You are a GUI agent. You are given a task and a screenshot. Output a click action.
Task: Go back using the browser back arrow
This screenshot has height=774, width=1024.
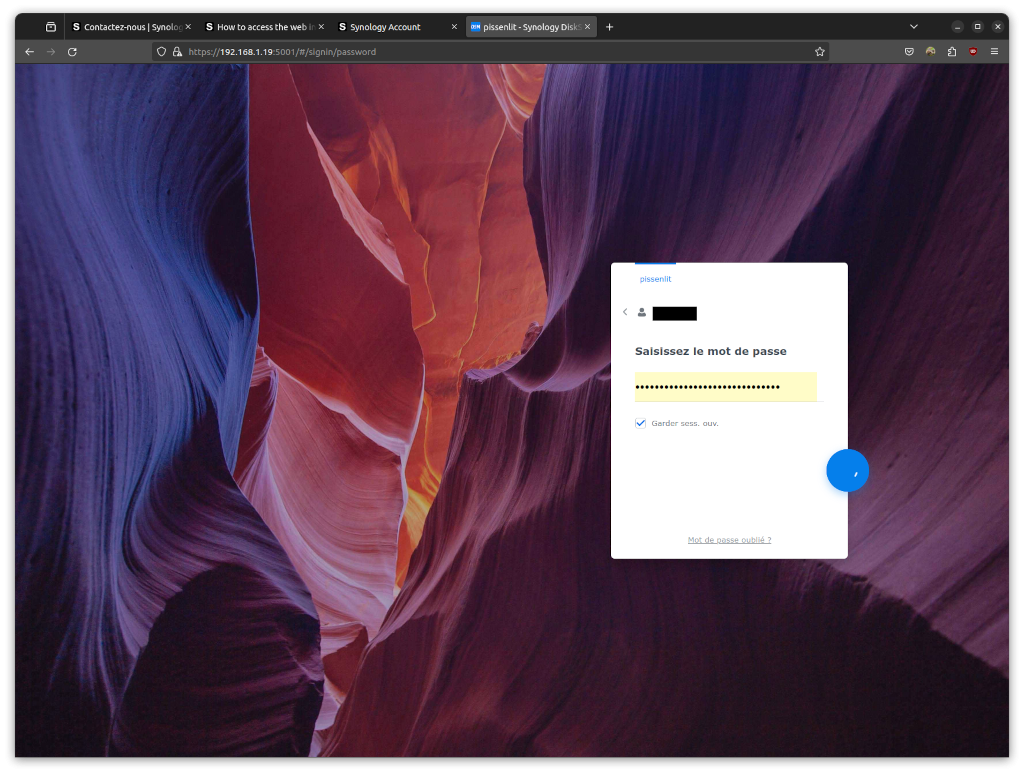(30, 51)
